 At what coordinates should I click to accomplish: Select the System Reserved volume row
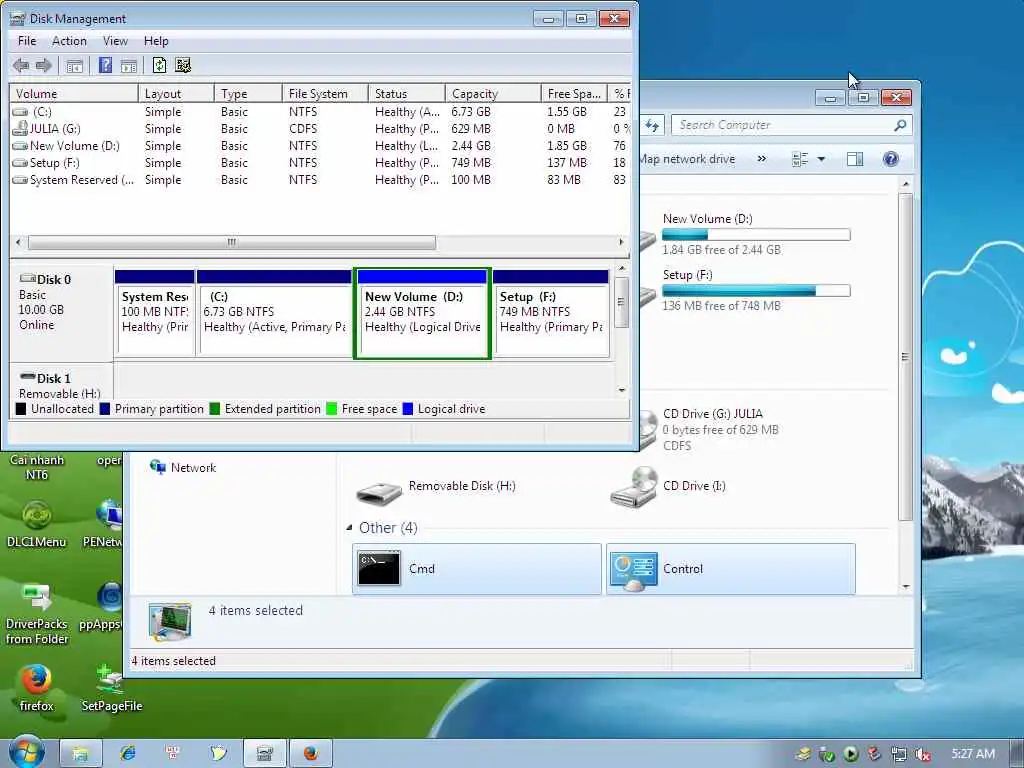(x=320, y=180)
